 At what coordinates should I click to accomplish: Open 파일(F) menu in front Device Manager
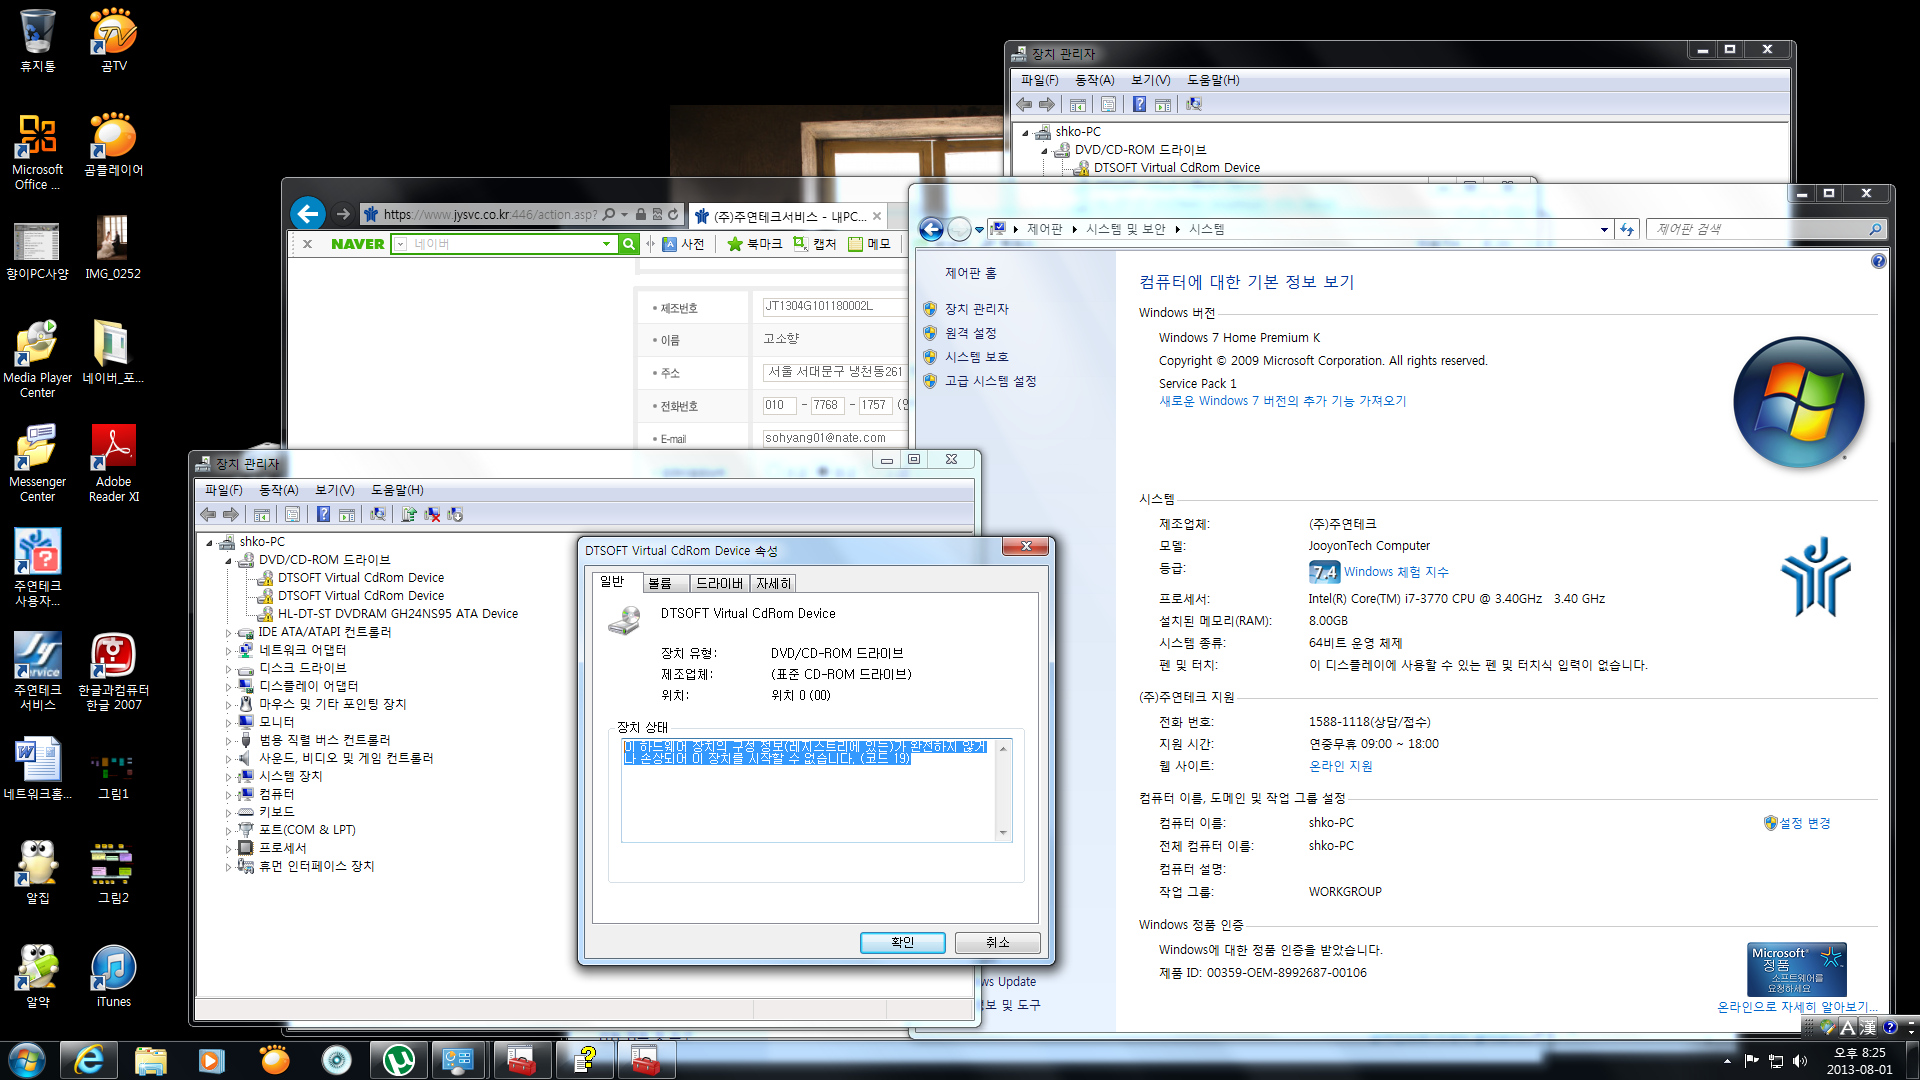pos(224,490)
